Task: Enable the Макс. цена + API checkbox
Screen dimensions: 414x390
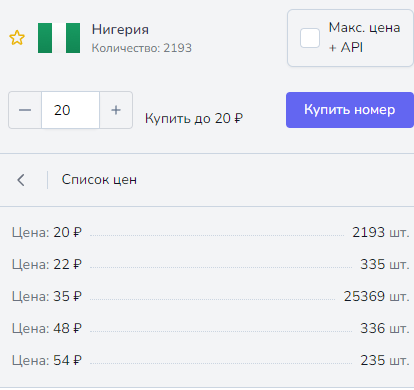Action: click(310, 38)
